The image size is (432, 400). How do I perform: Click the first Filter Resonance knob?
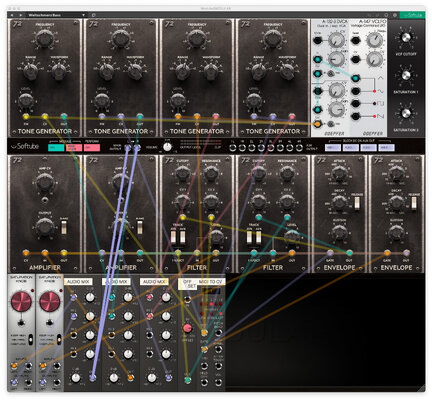tap(211, 173)
